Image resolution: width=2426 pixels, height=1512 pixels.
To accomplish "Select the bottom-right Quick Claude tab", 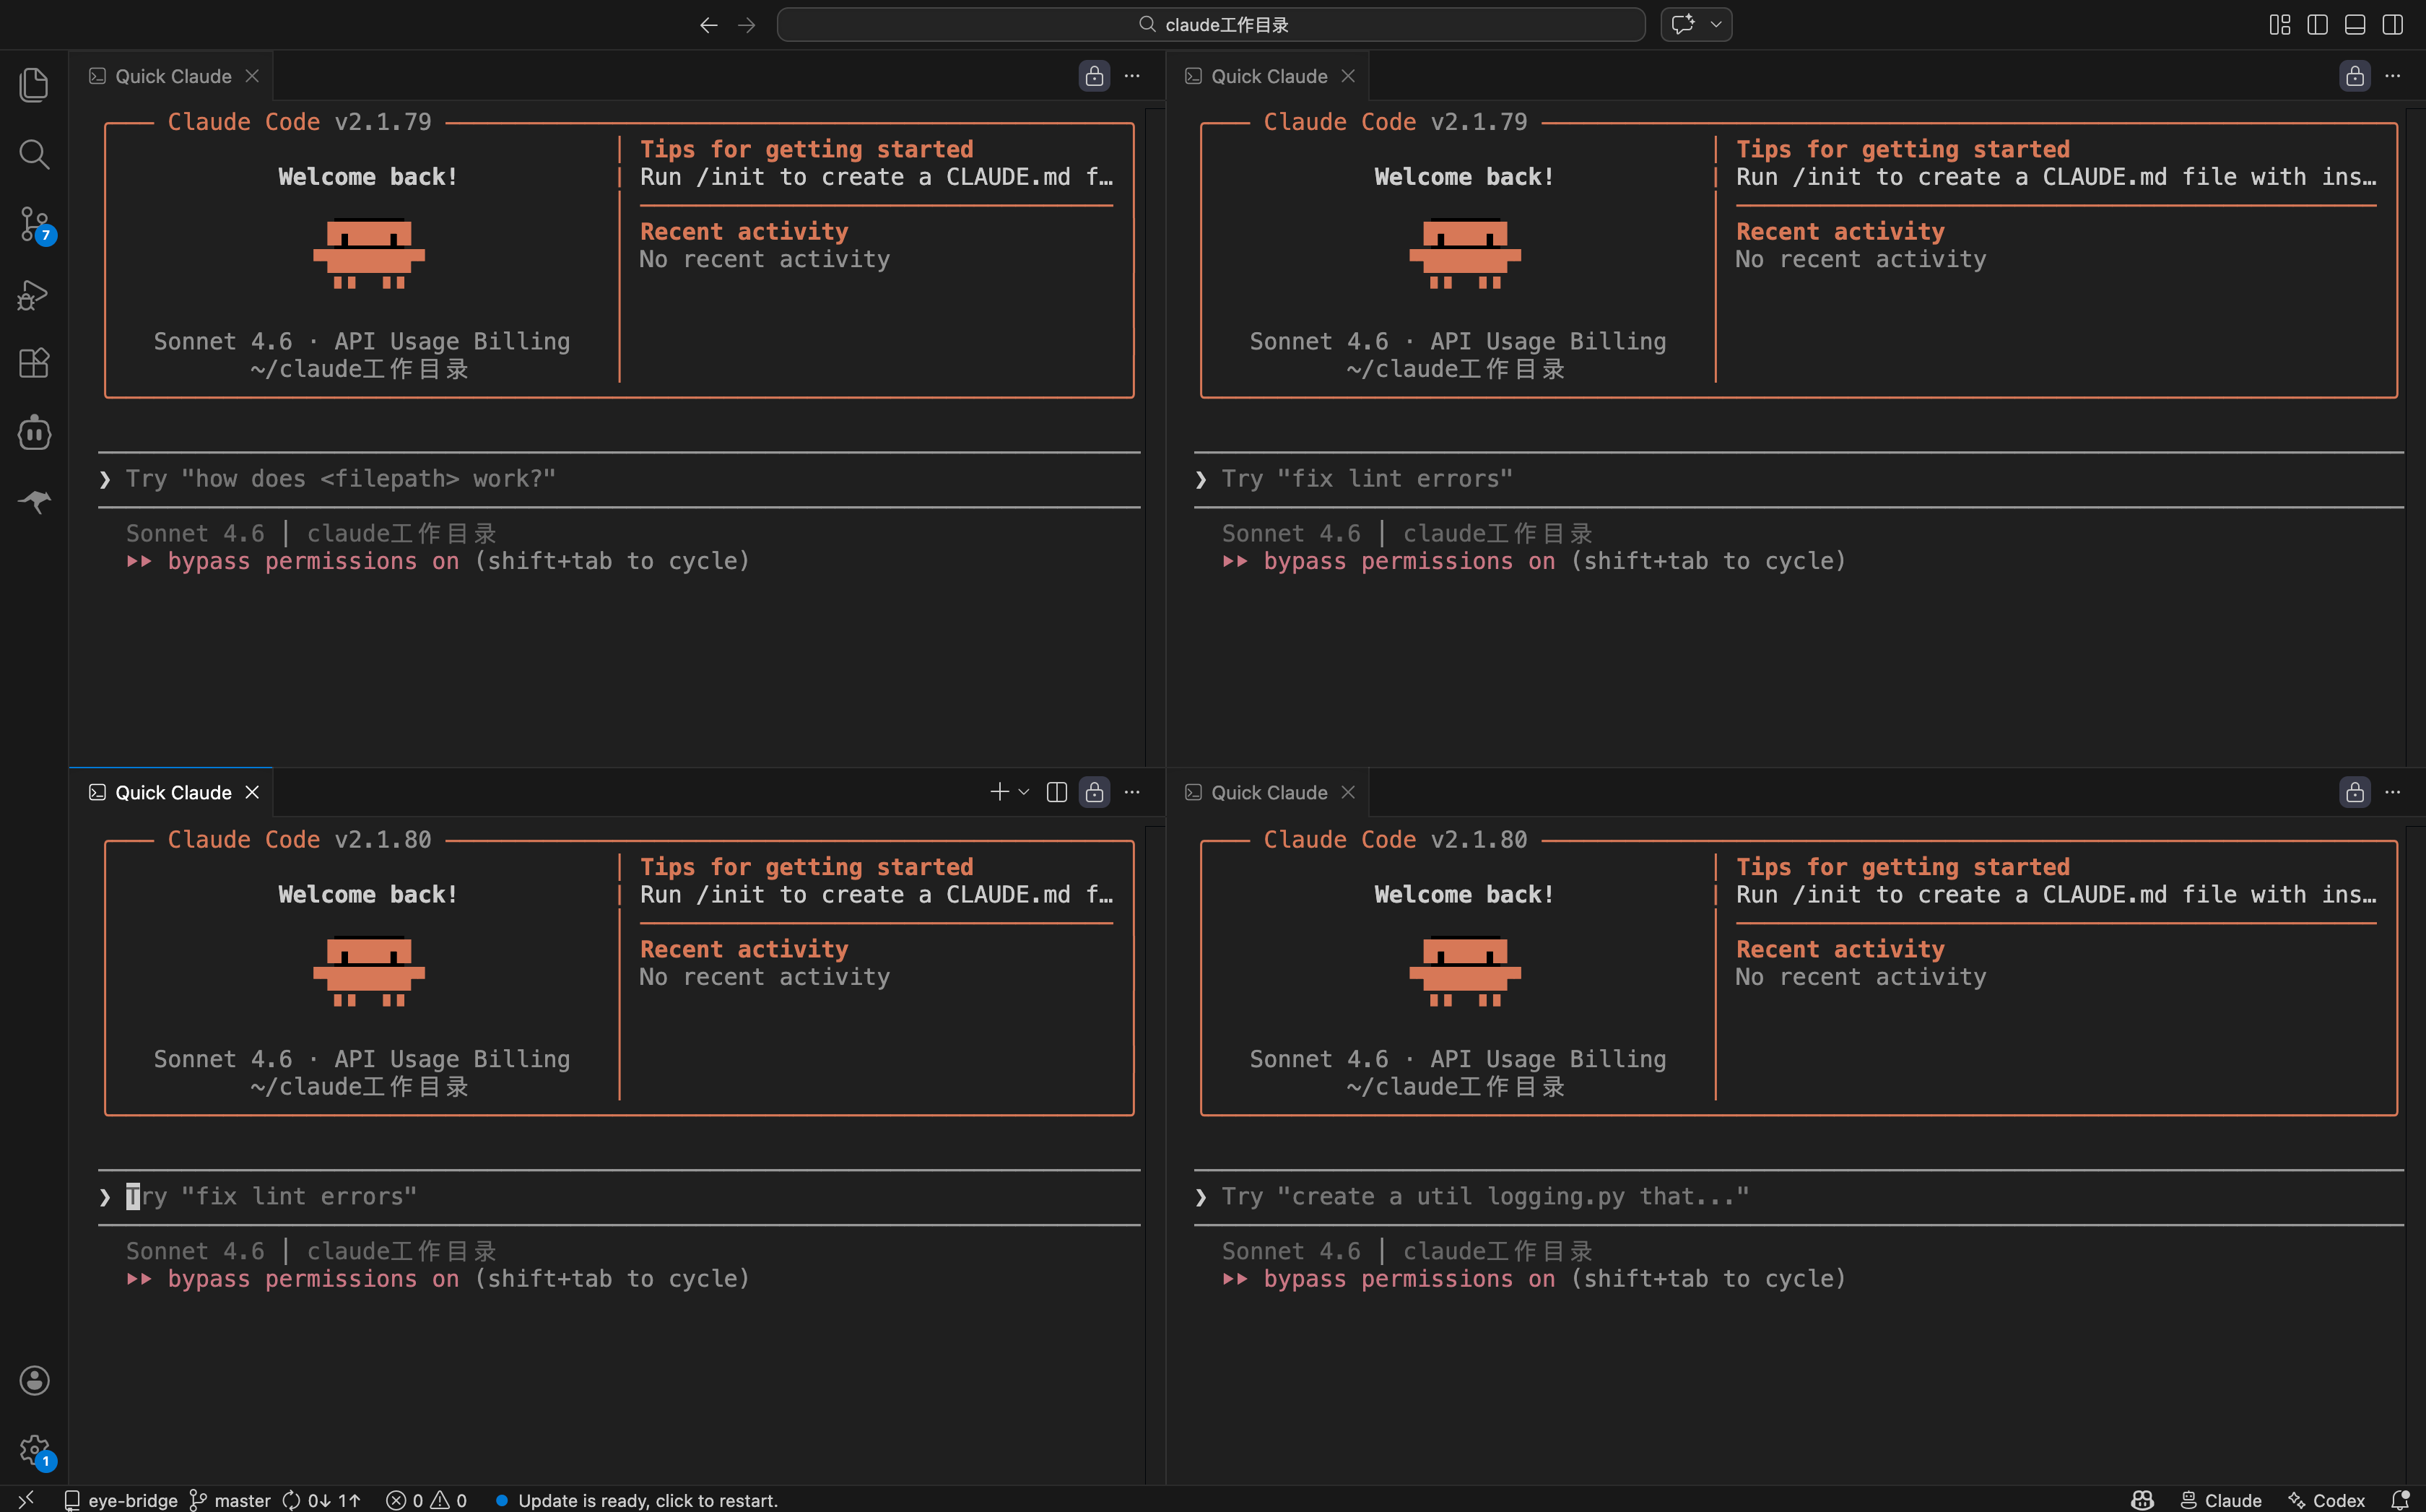I will coord(1268,792).
